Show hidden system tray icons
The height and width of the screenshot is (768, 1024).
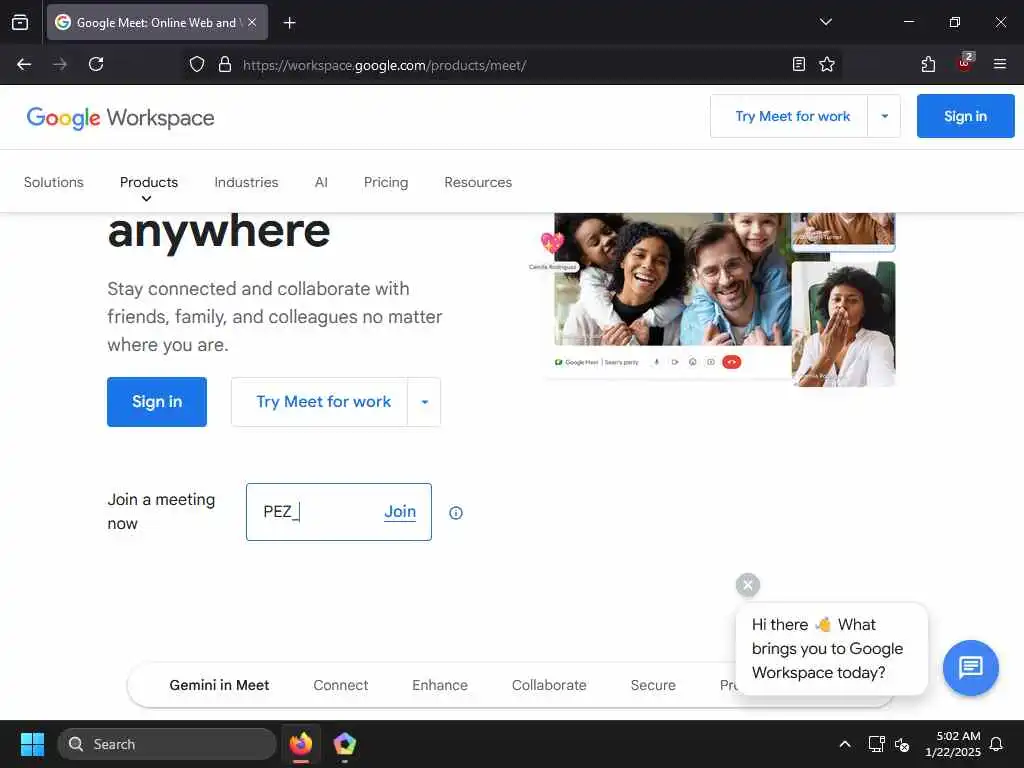click(x=844, y=744)
